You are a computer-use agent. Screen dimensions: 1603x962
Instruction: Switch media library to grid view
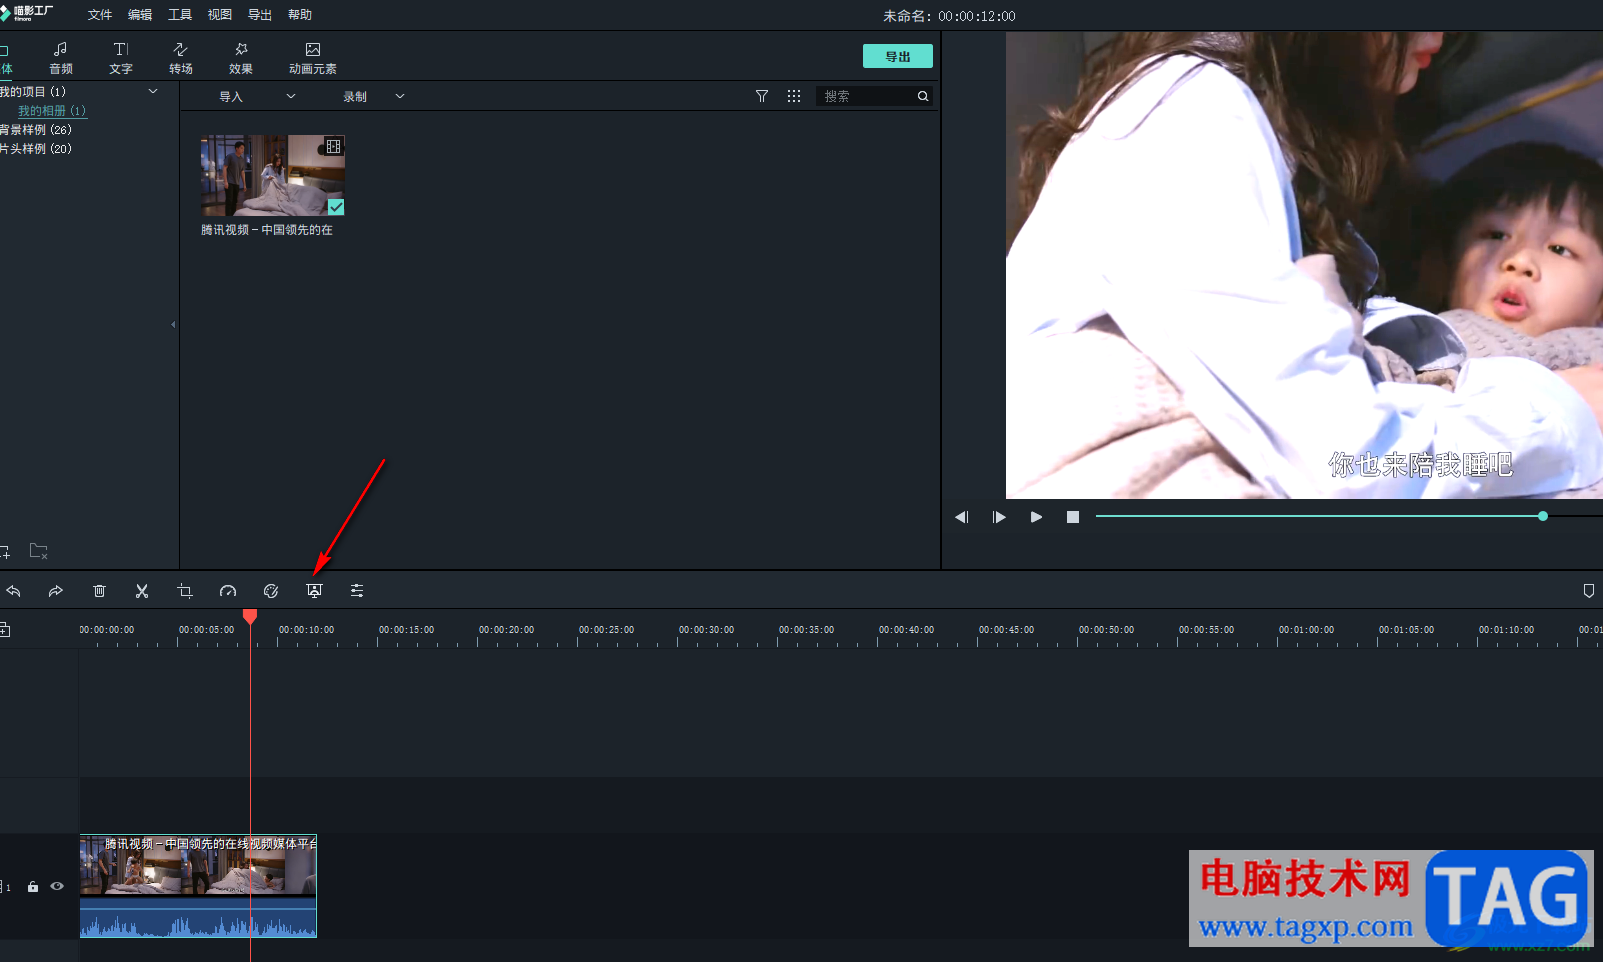[x=794, y=96]
